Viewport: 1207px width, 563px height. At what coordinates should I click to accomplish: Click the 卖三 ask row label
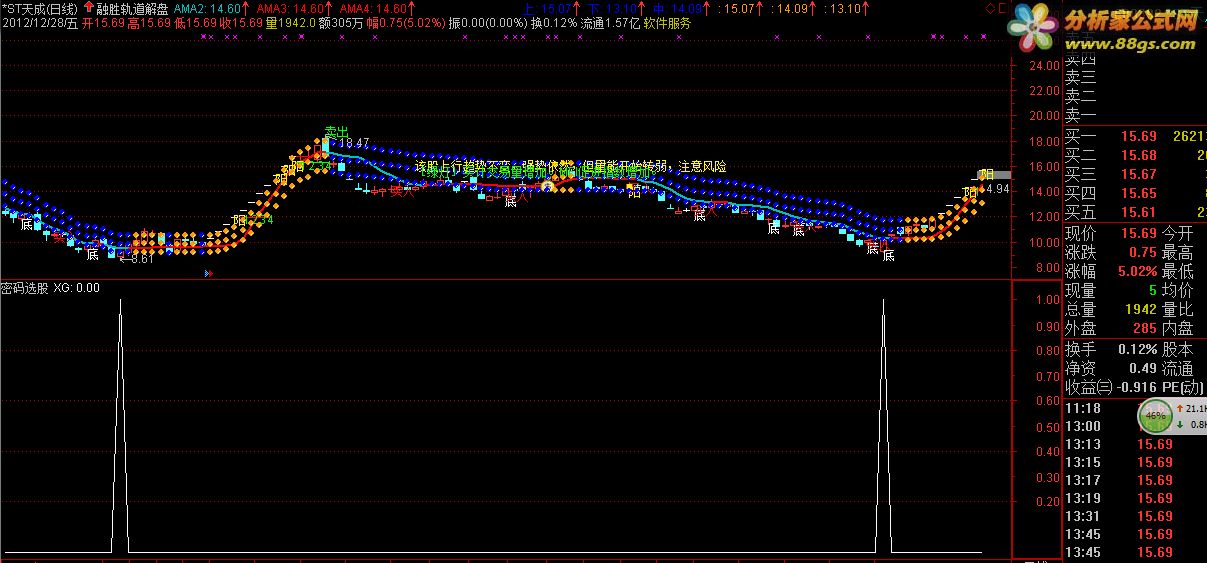[x=1081, y=78]
